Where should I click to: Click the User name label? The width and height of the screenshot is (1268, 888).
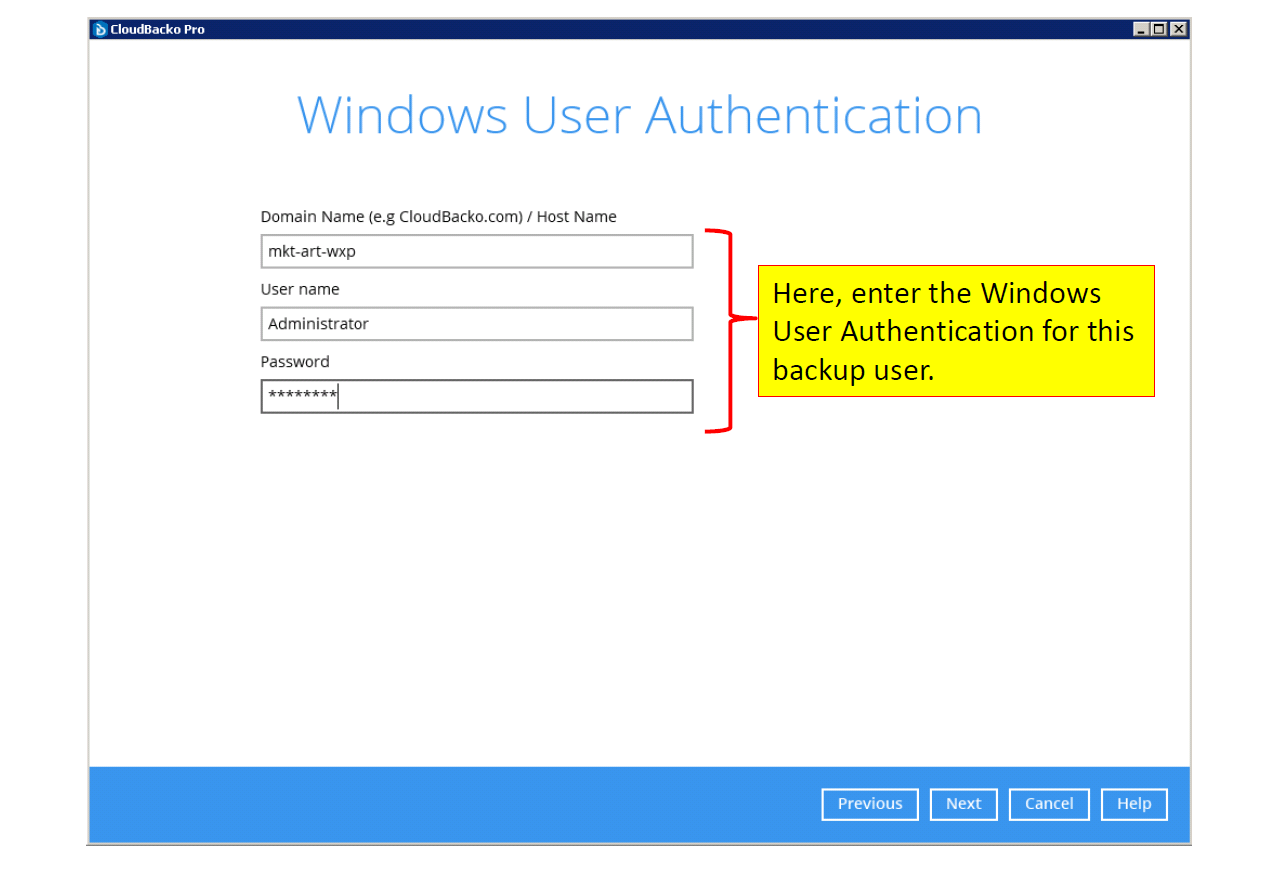(300, 290)
